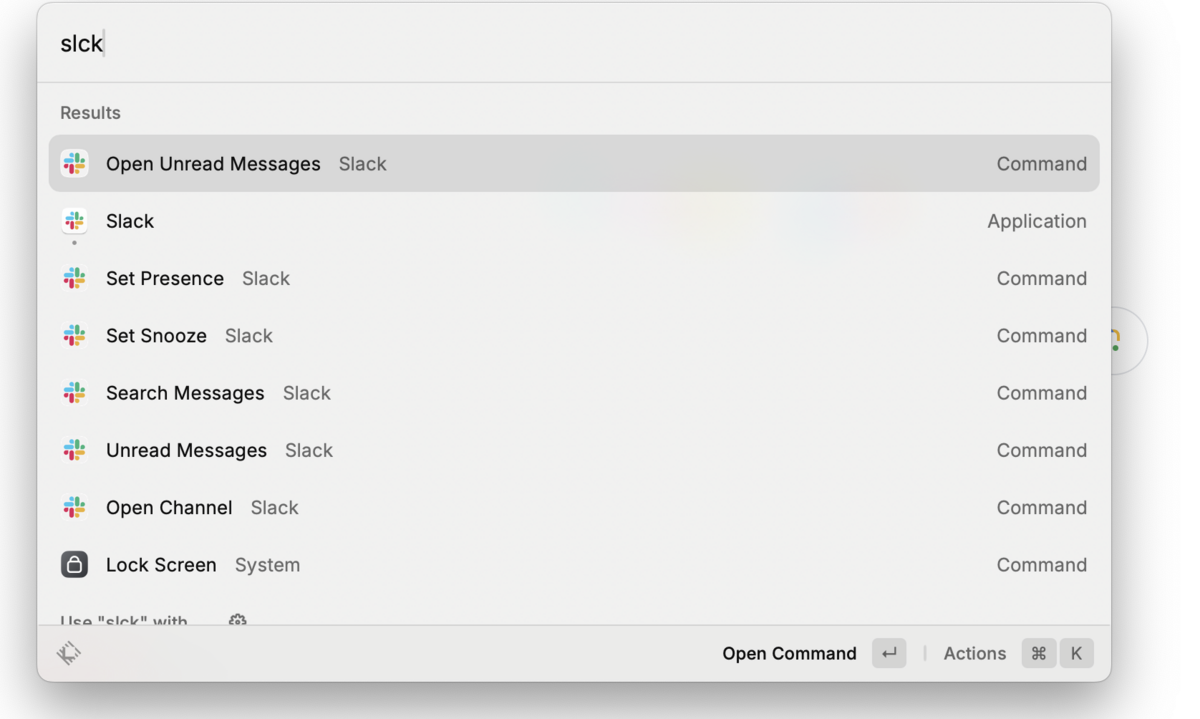Click the Command label in Open Channel row
The height and width of the screenshot is (719, 1200).
click(x=1042, y=508)
